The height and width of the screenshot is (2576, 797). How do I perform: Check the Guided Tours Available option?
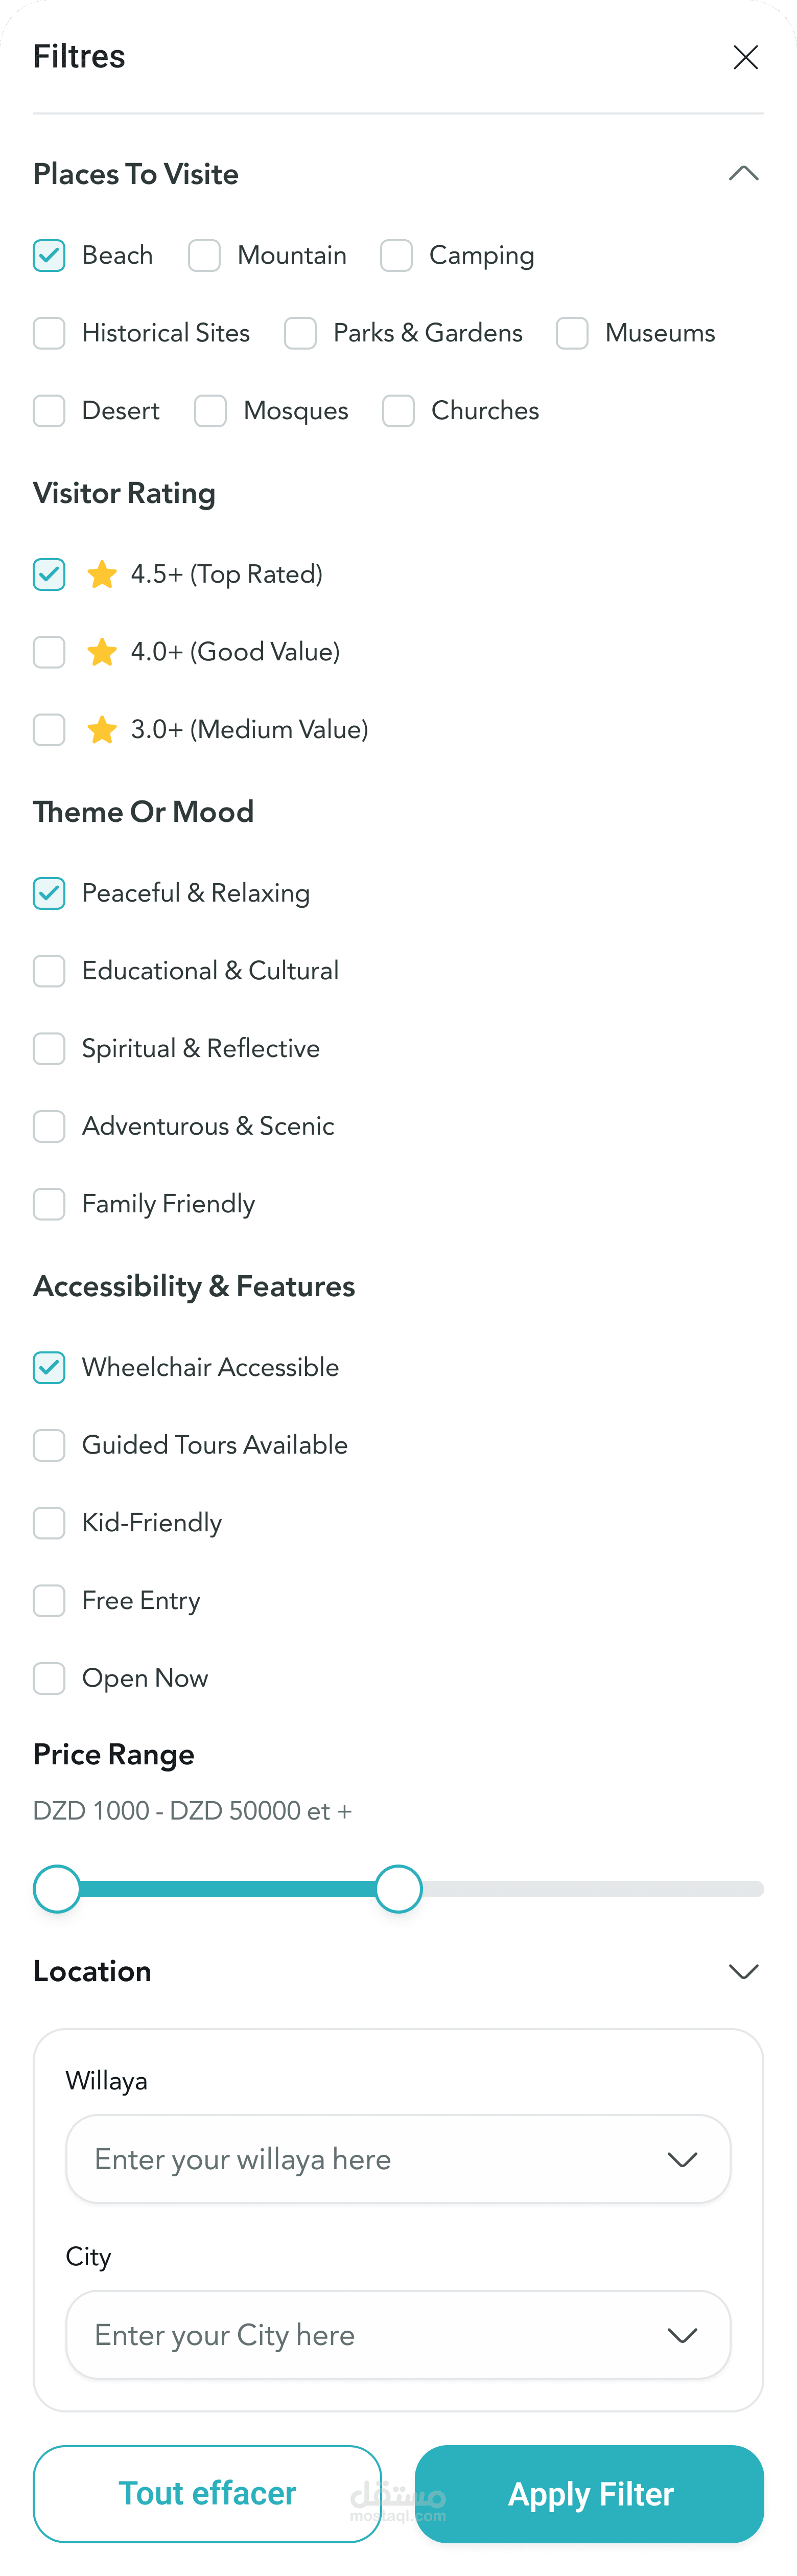pyautogui.click(x=49, y=1445)
